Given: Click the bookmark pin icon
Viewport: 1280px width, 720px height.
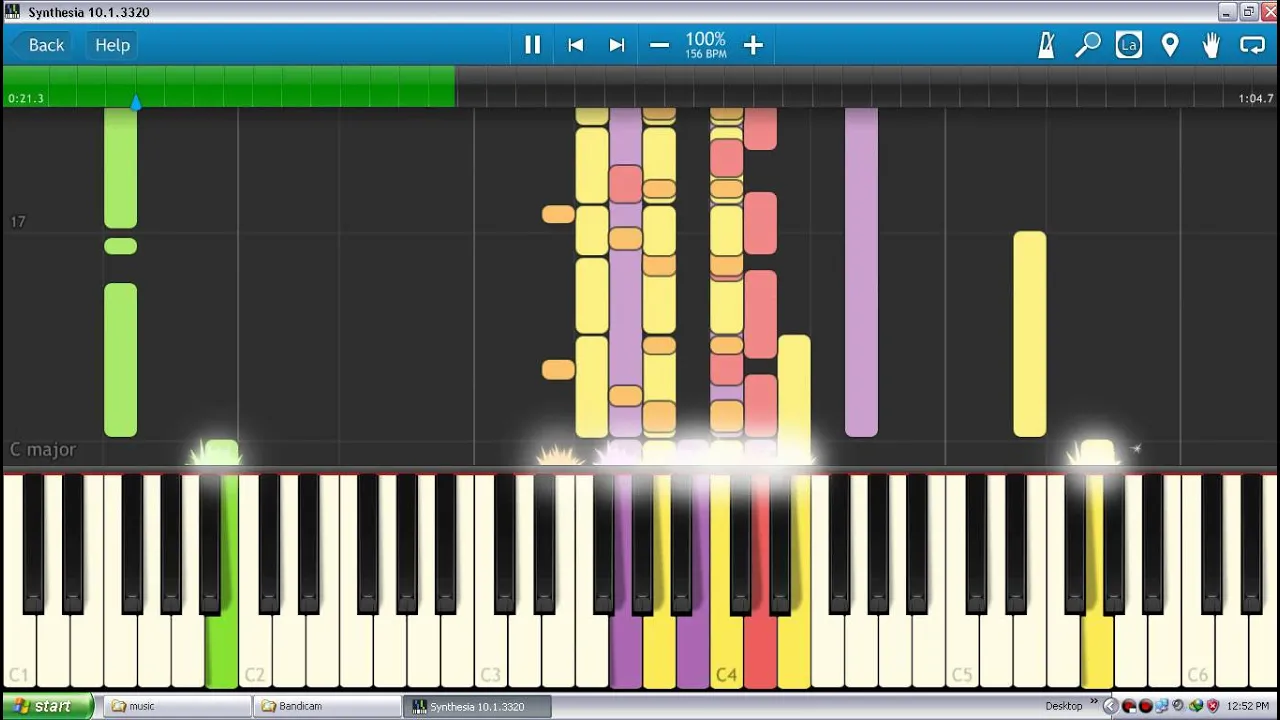Looking at the screenshot, I should pos(1170,45).
